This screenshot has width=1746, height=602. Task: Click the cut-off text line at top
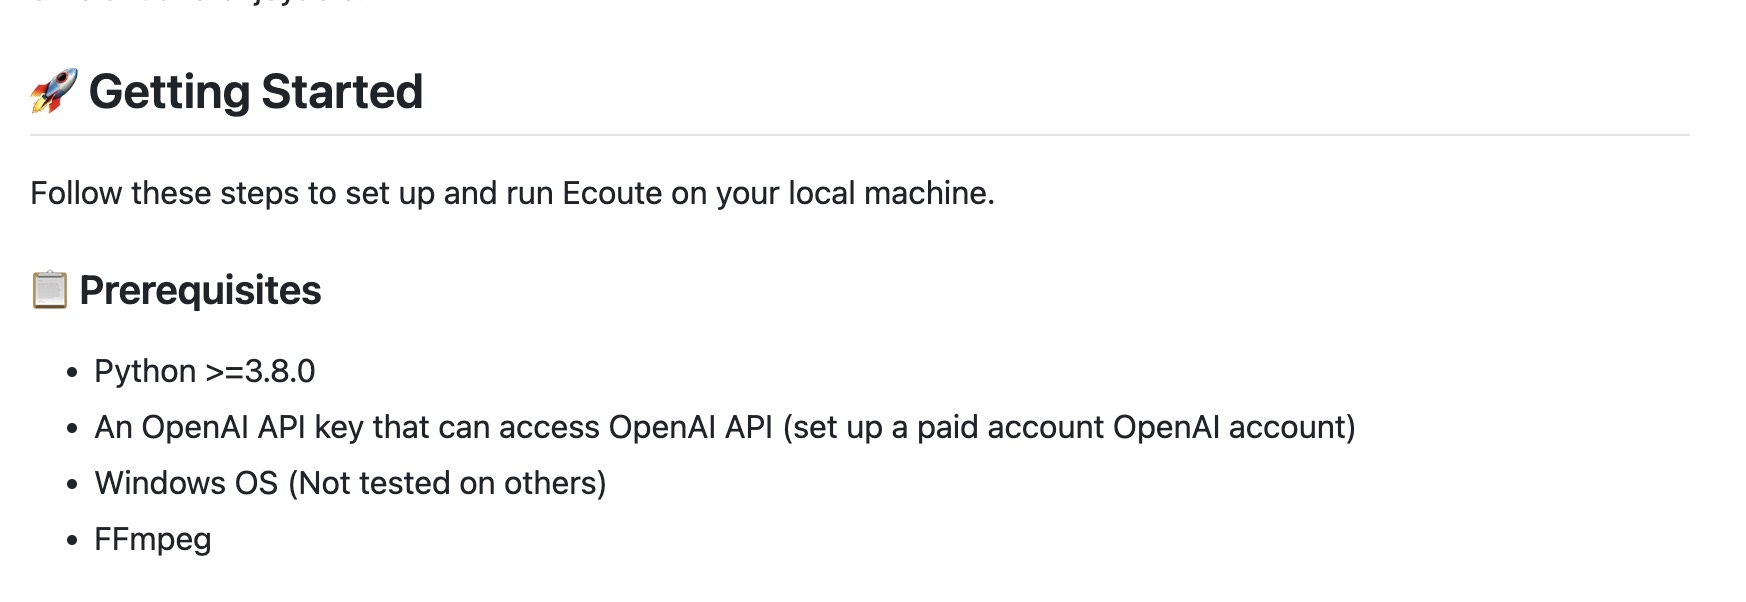click(x=190, y=3)
